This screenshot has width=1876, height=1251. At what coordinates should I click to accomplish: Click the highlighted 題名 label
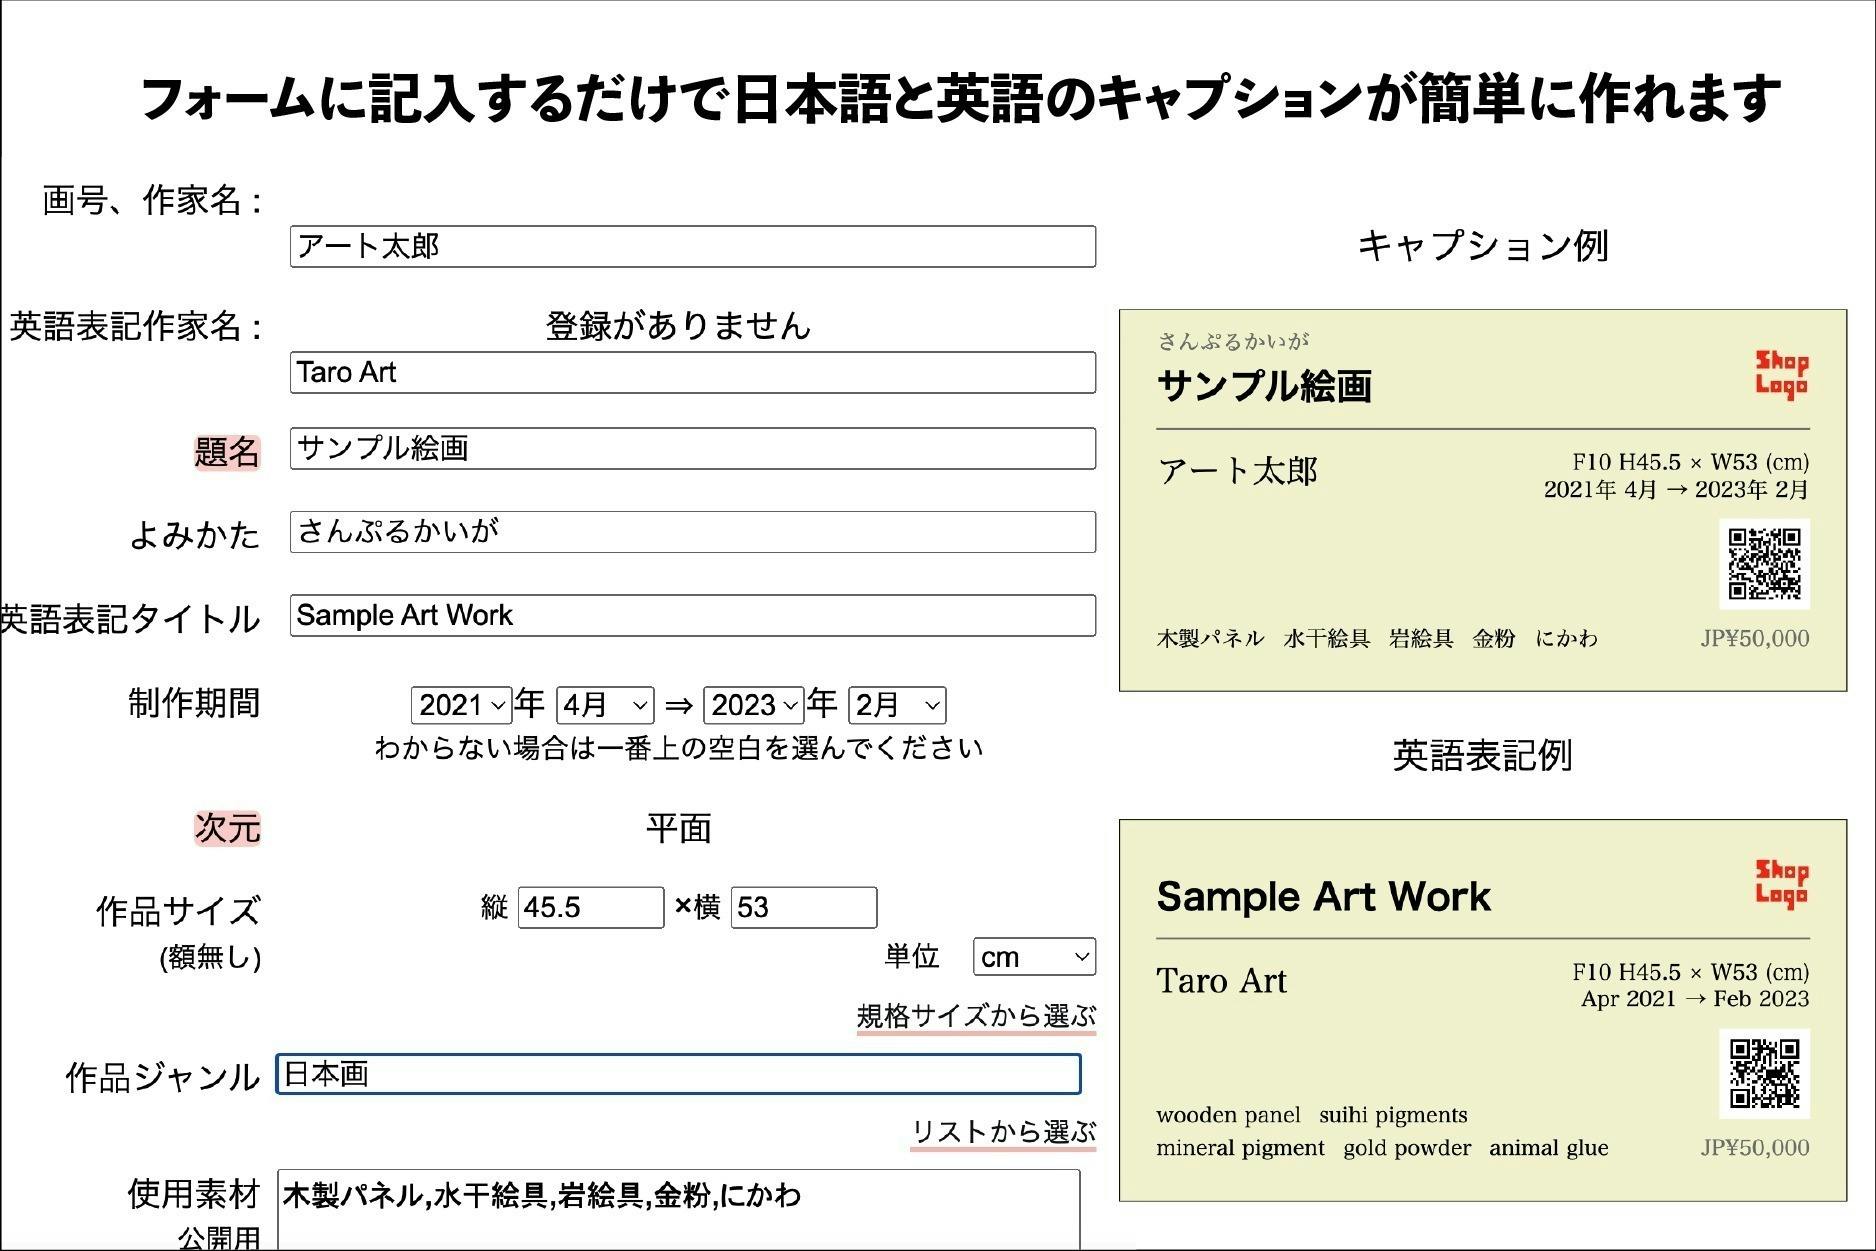pos(227,452)
